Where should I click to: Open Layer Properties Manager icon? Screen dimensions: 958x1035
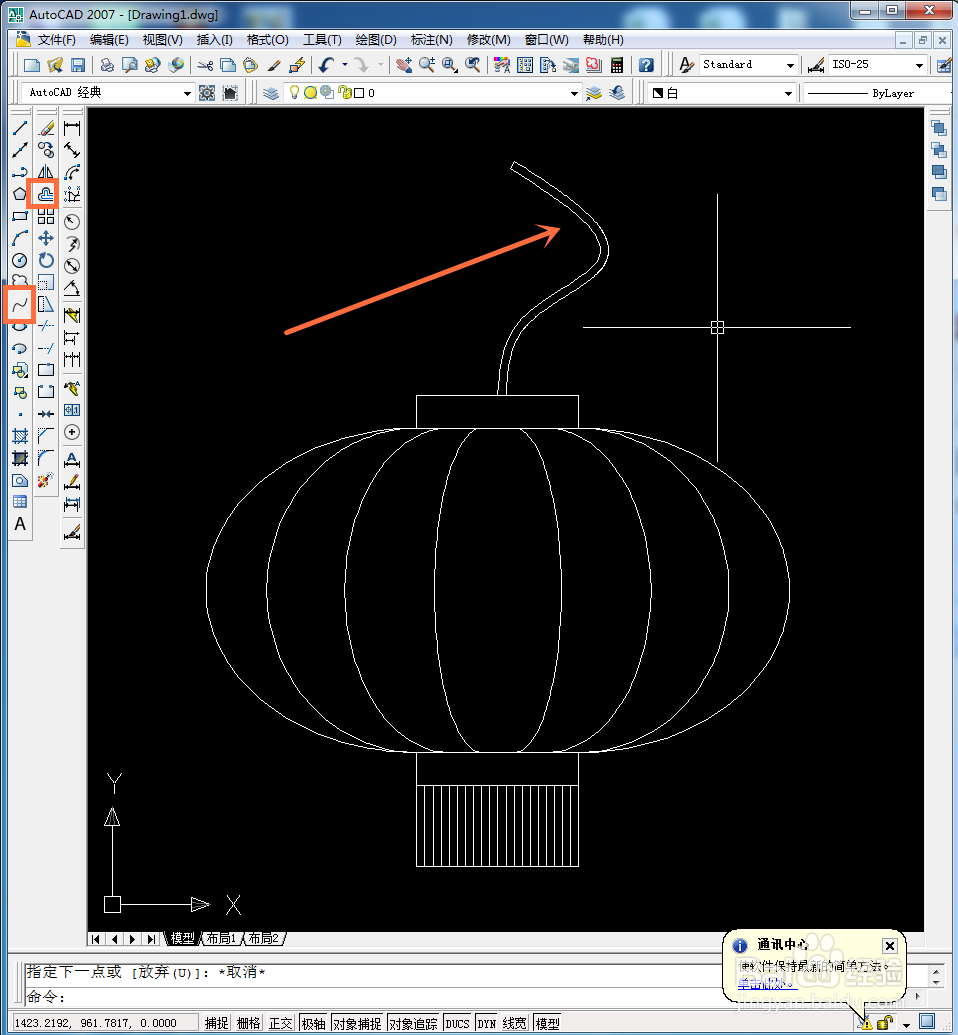(x=270, y=93)
